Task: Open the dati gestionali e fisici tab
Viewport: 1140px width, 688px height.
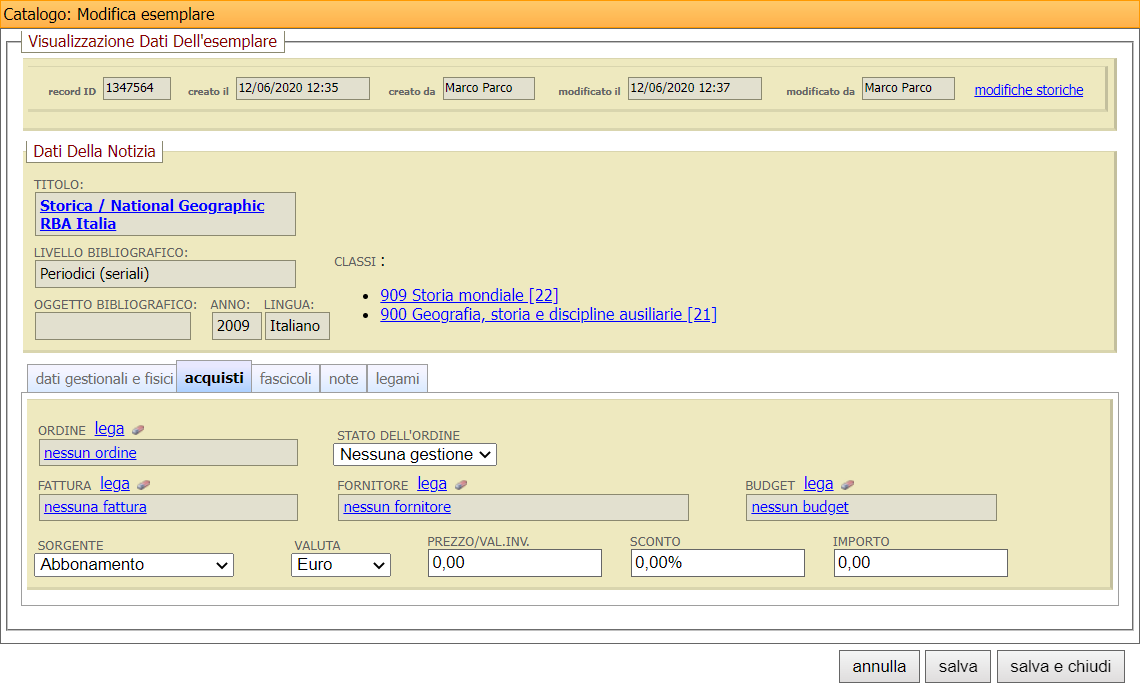Action: [104, 379]
